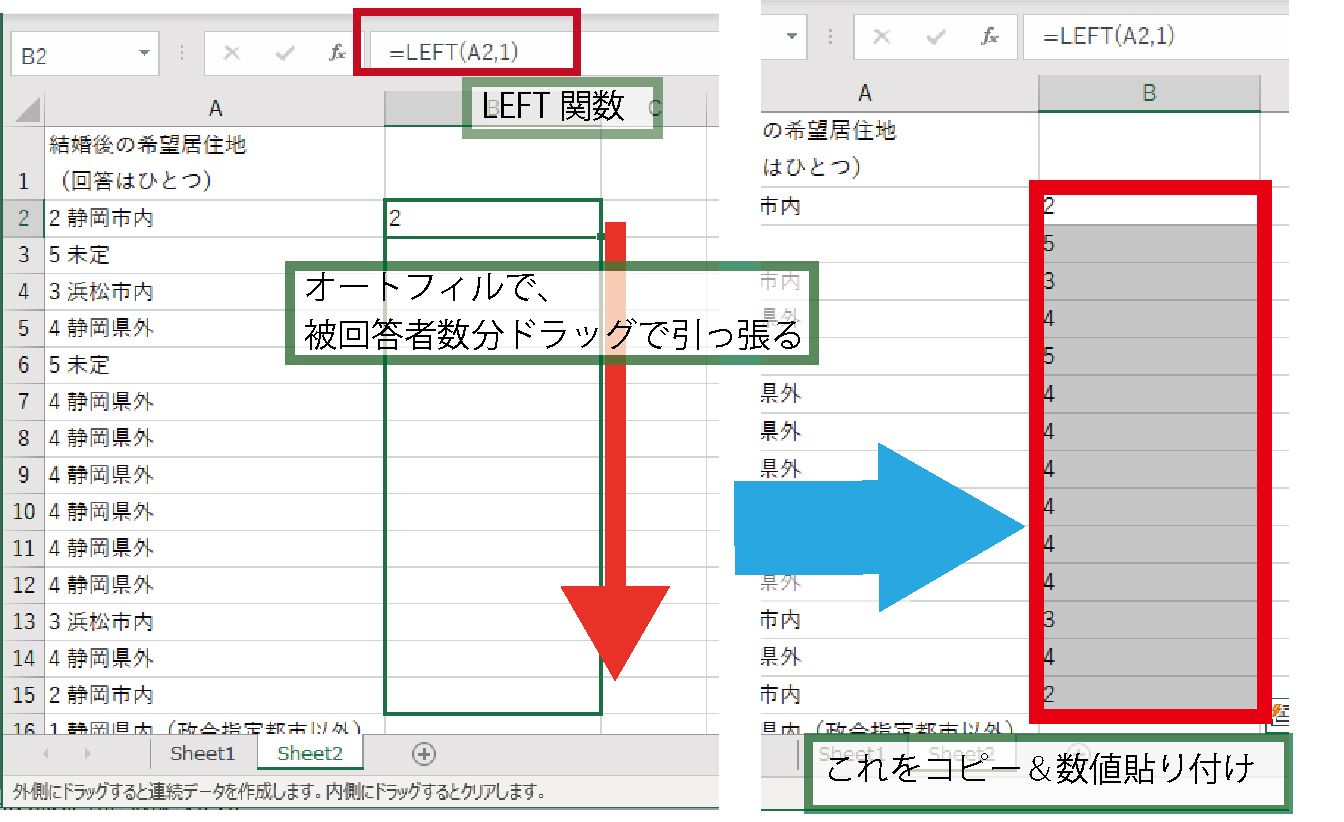This screenshot has width=1344, height=822.
Task: Click the Select All corner triangle in left sheet
Action: point(26,109)
